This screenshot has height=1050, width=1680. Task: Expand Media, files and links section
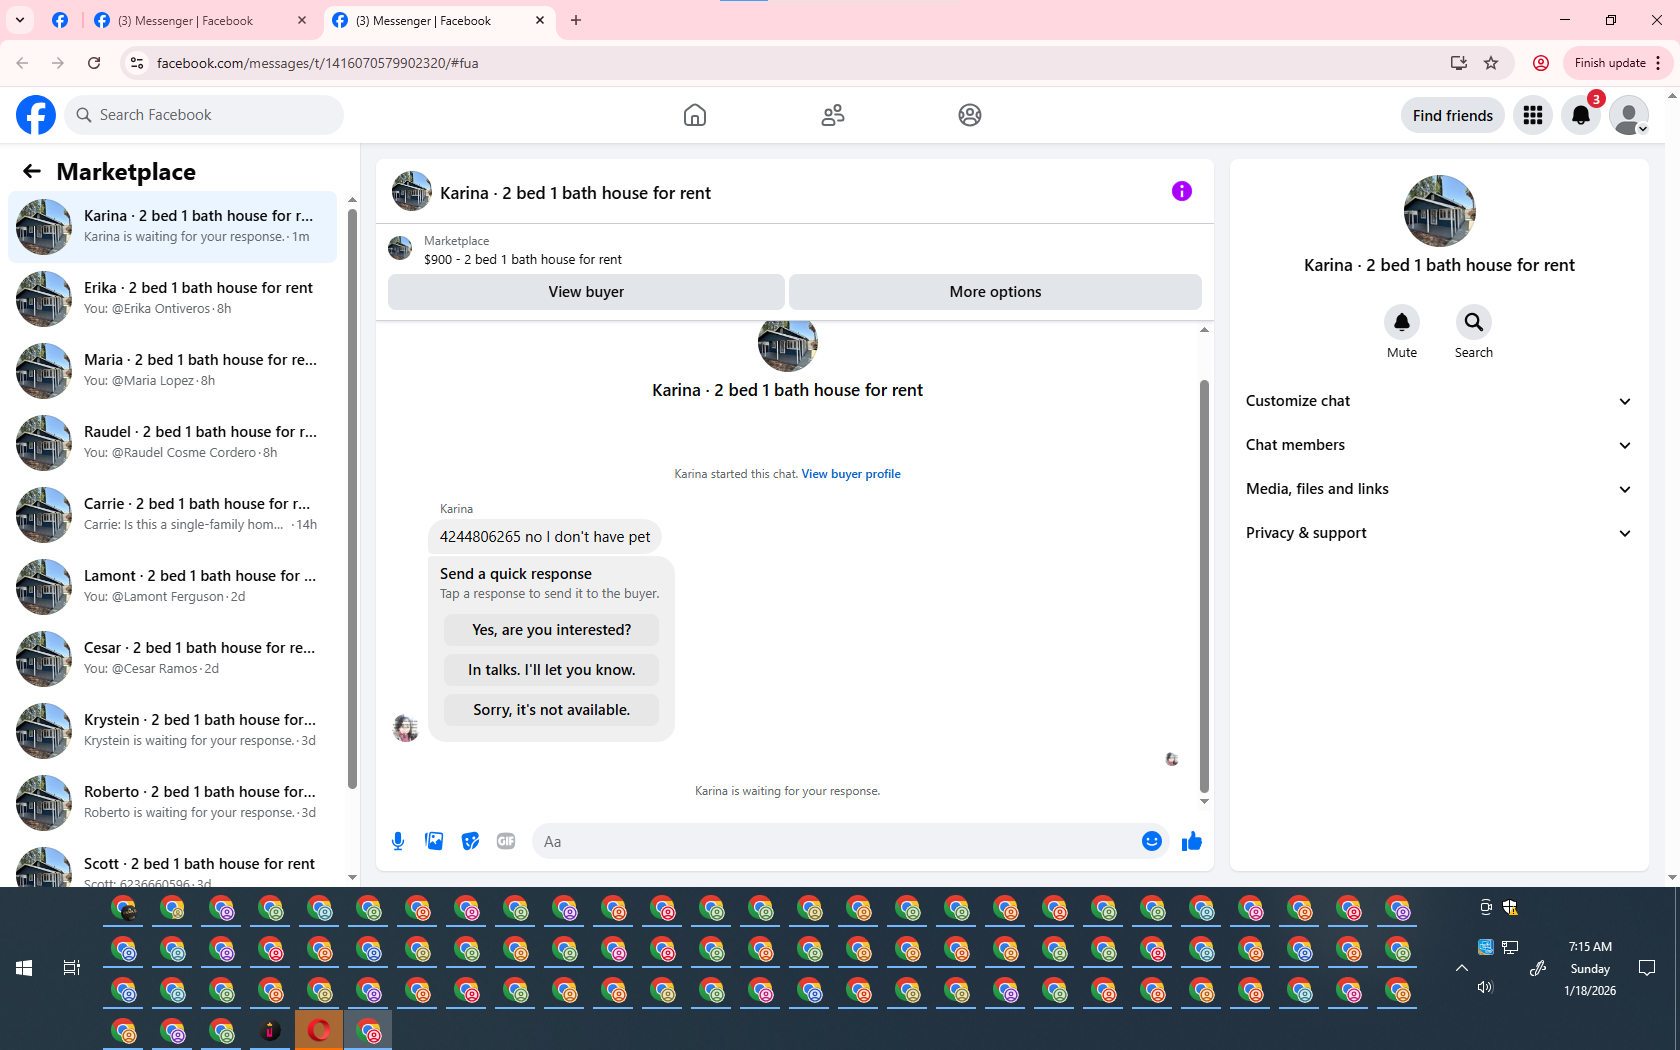pyautogui.click(x=1439, y=489)
